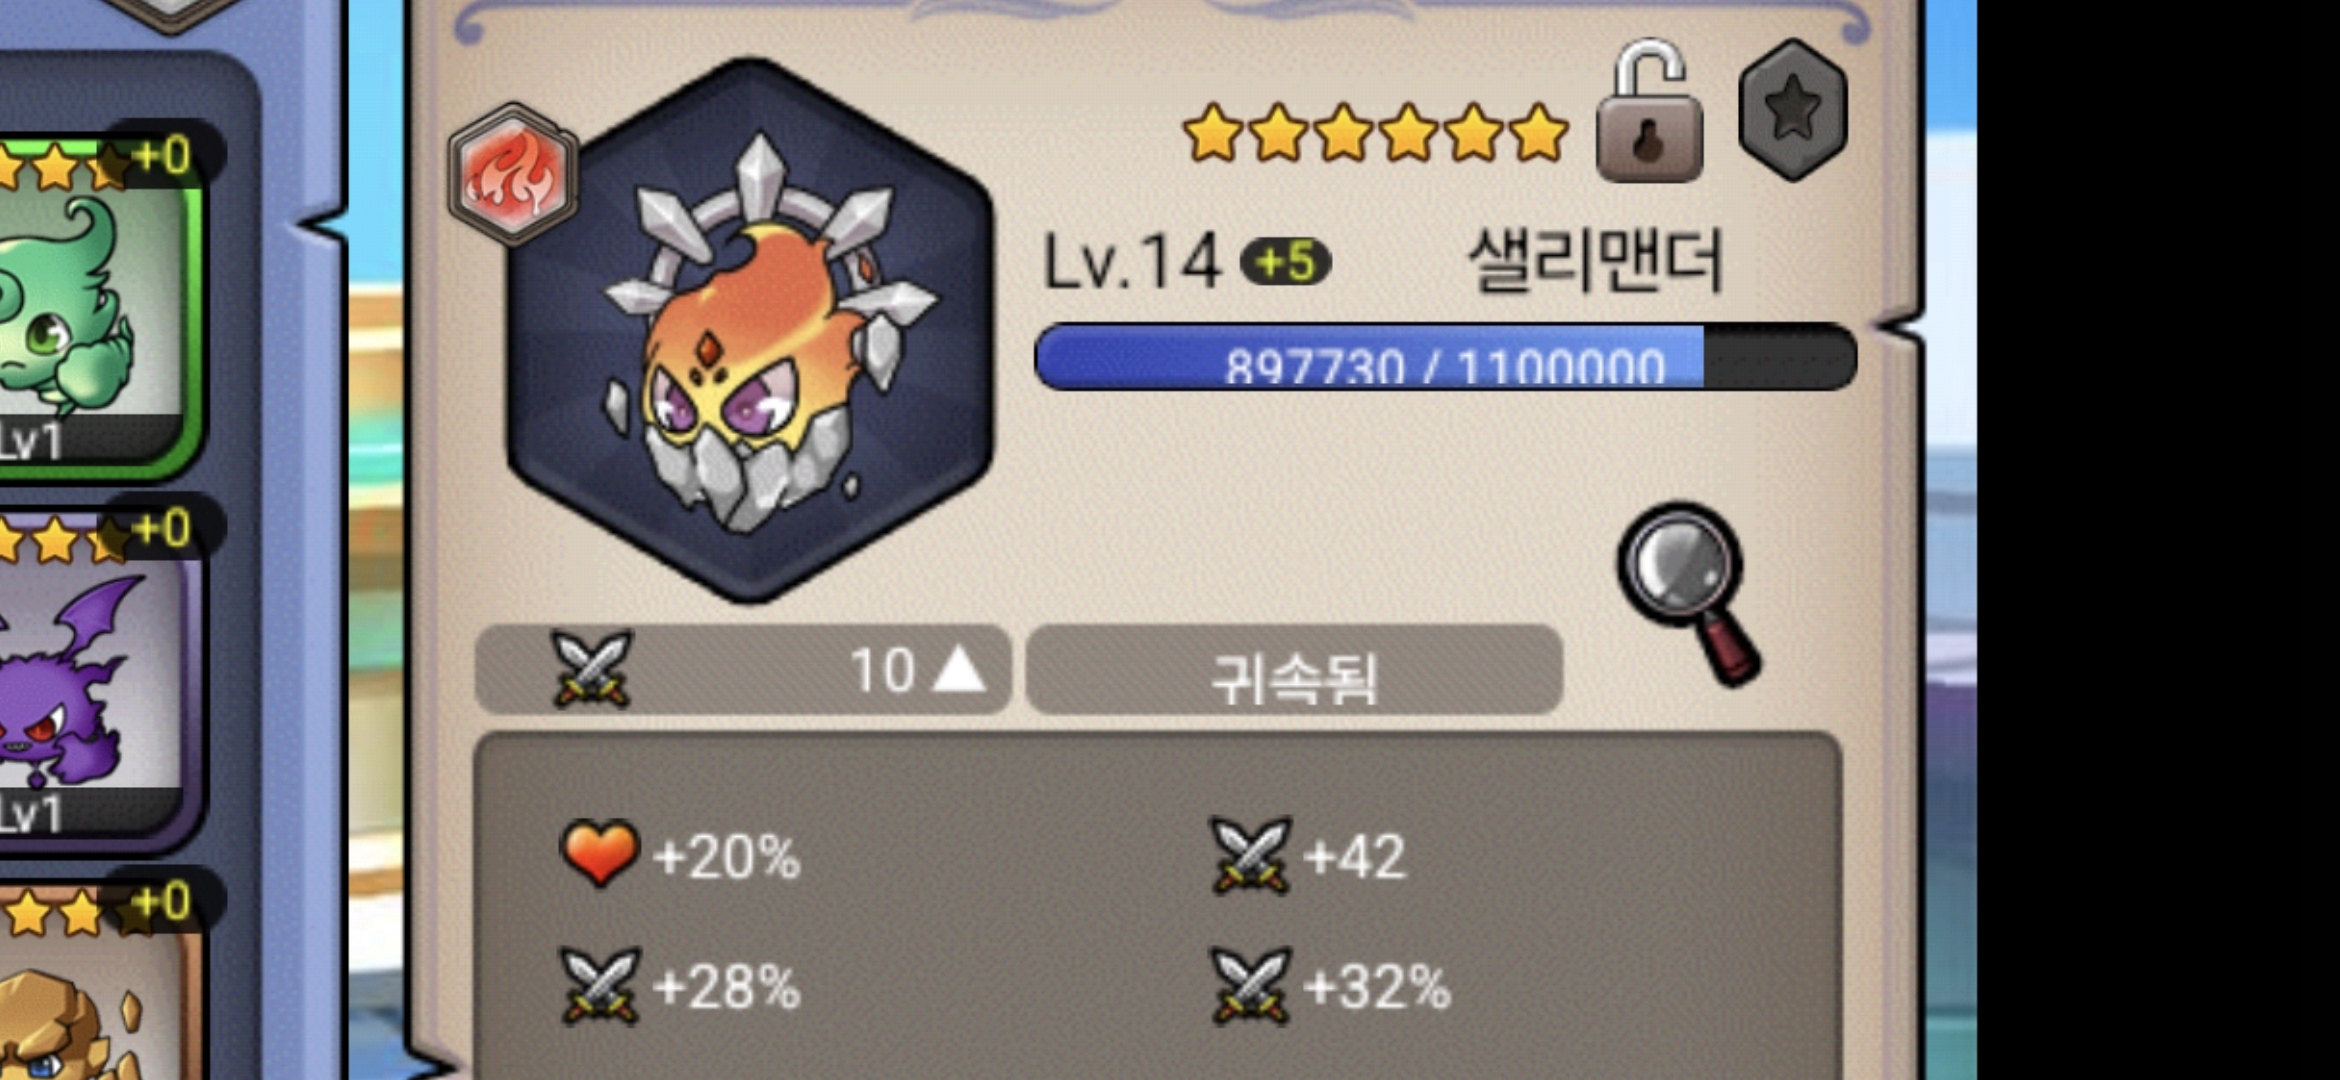Screen dimensions: 2340x1080
Task: Tap the heart +20% stat icon
Action: [x=598, y=853]
